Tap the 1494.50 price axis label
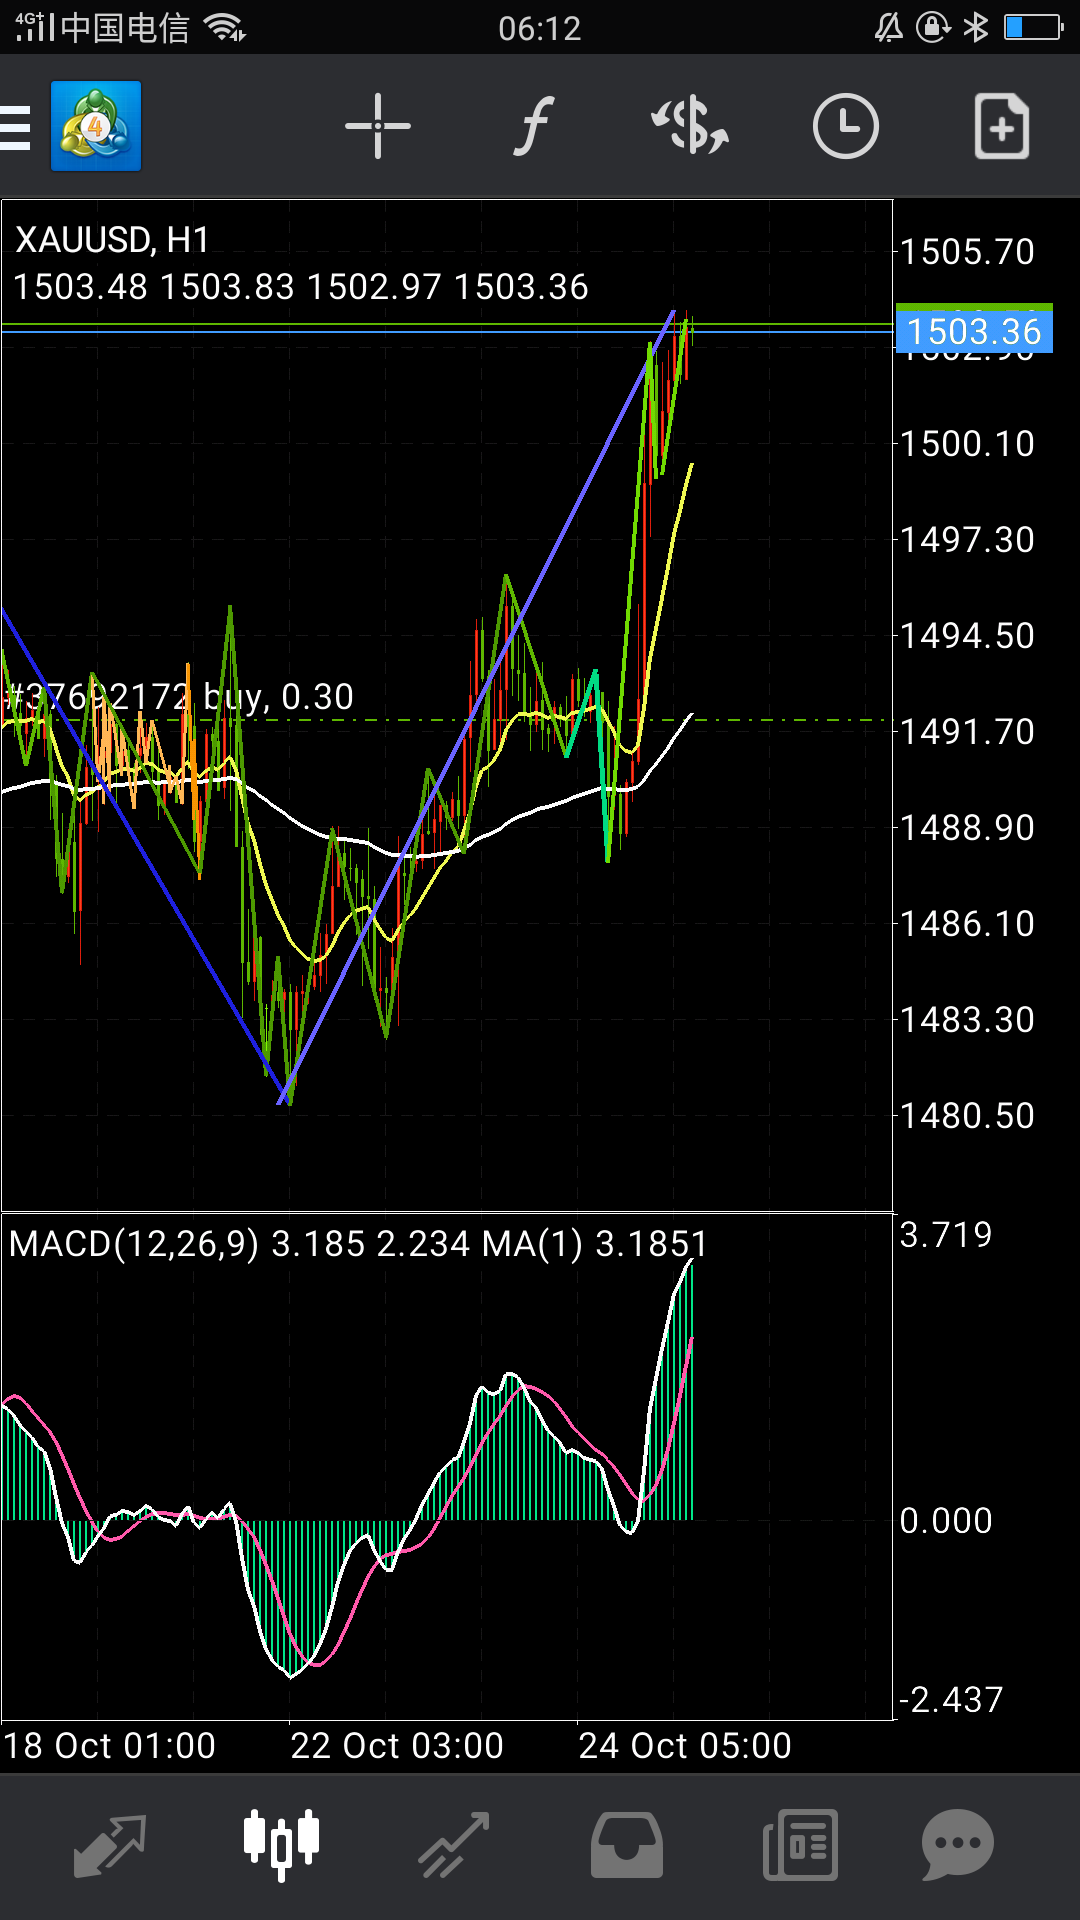The height and width of the screenshot is (1920, 1080). pyautogui.click(x=967, y=636)
